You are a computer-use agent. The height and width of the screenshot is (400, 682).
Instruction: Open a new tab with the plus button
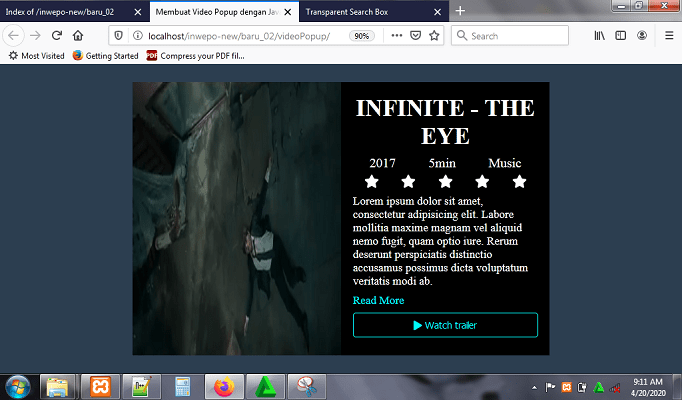460,11
